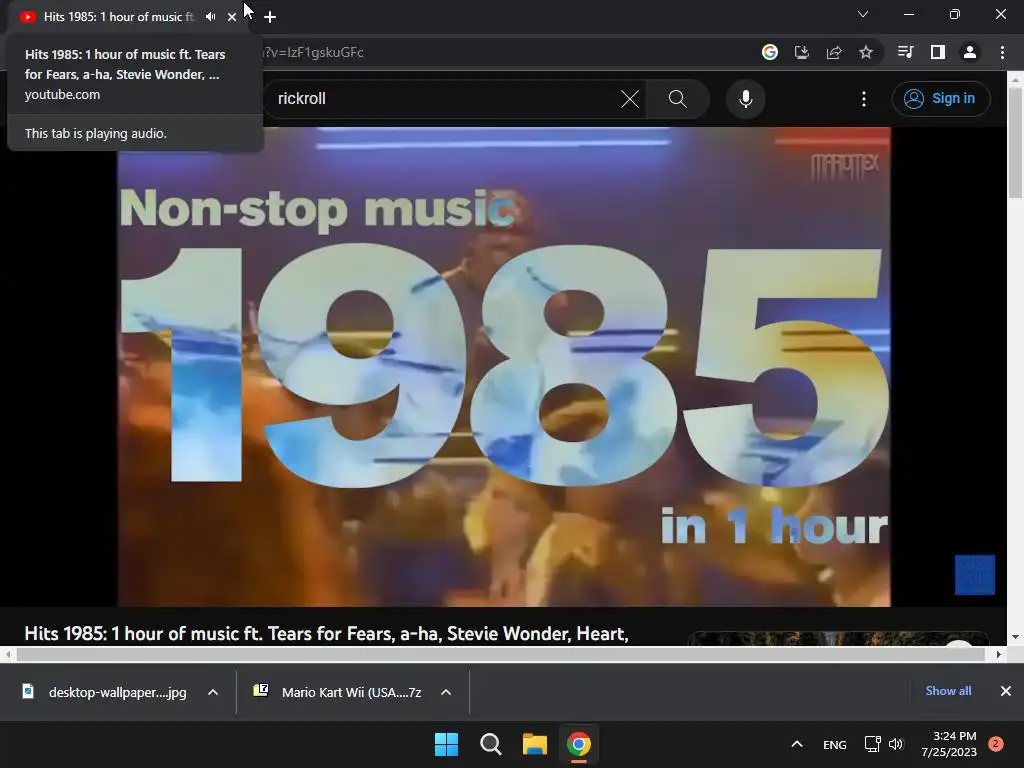The width and height of the screenshot is (1024, 768).
Task: Click the Chrome taskbar icon
Action: [579, 744]
